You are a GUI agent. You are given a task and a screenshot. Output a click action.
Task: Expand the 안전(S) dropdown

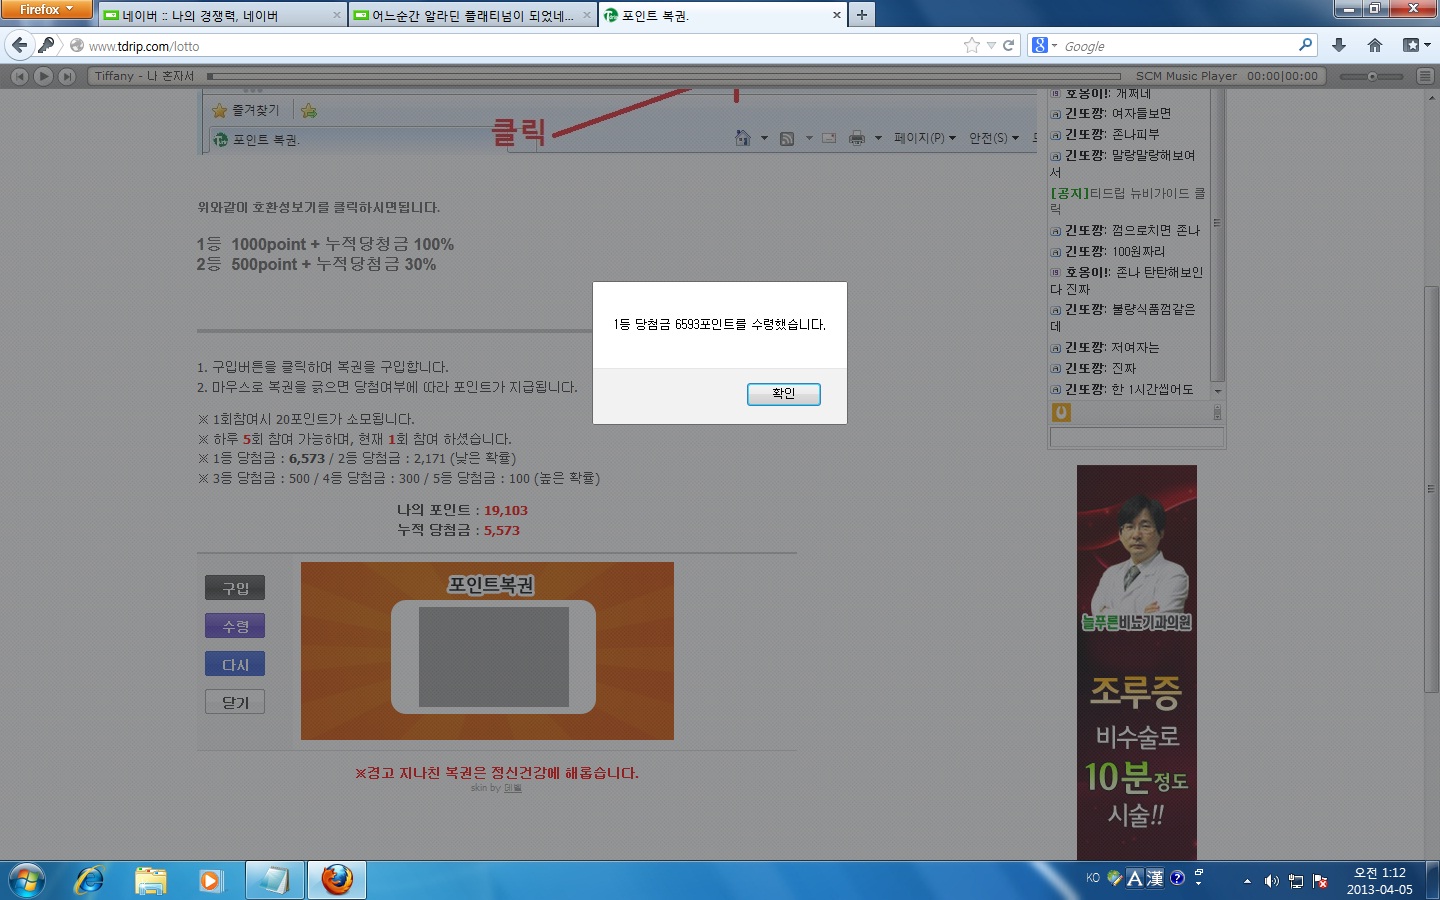[x=992, y=138]
